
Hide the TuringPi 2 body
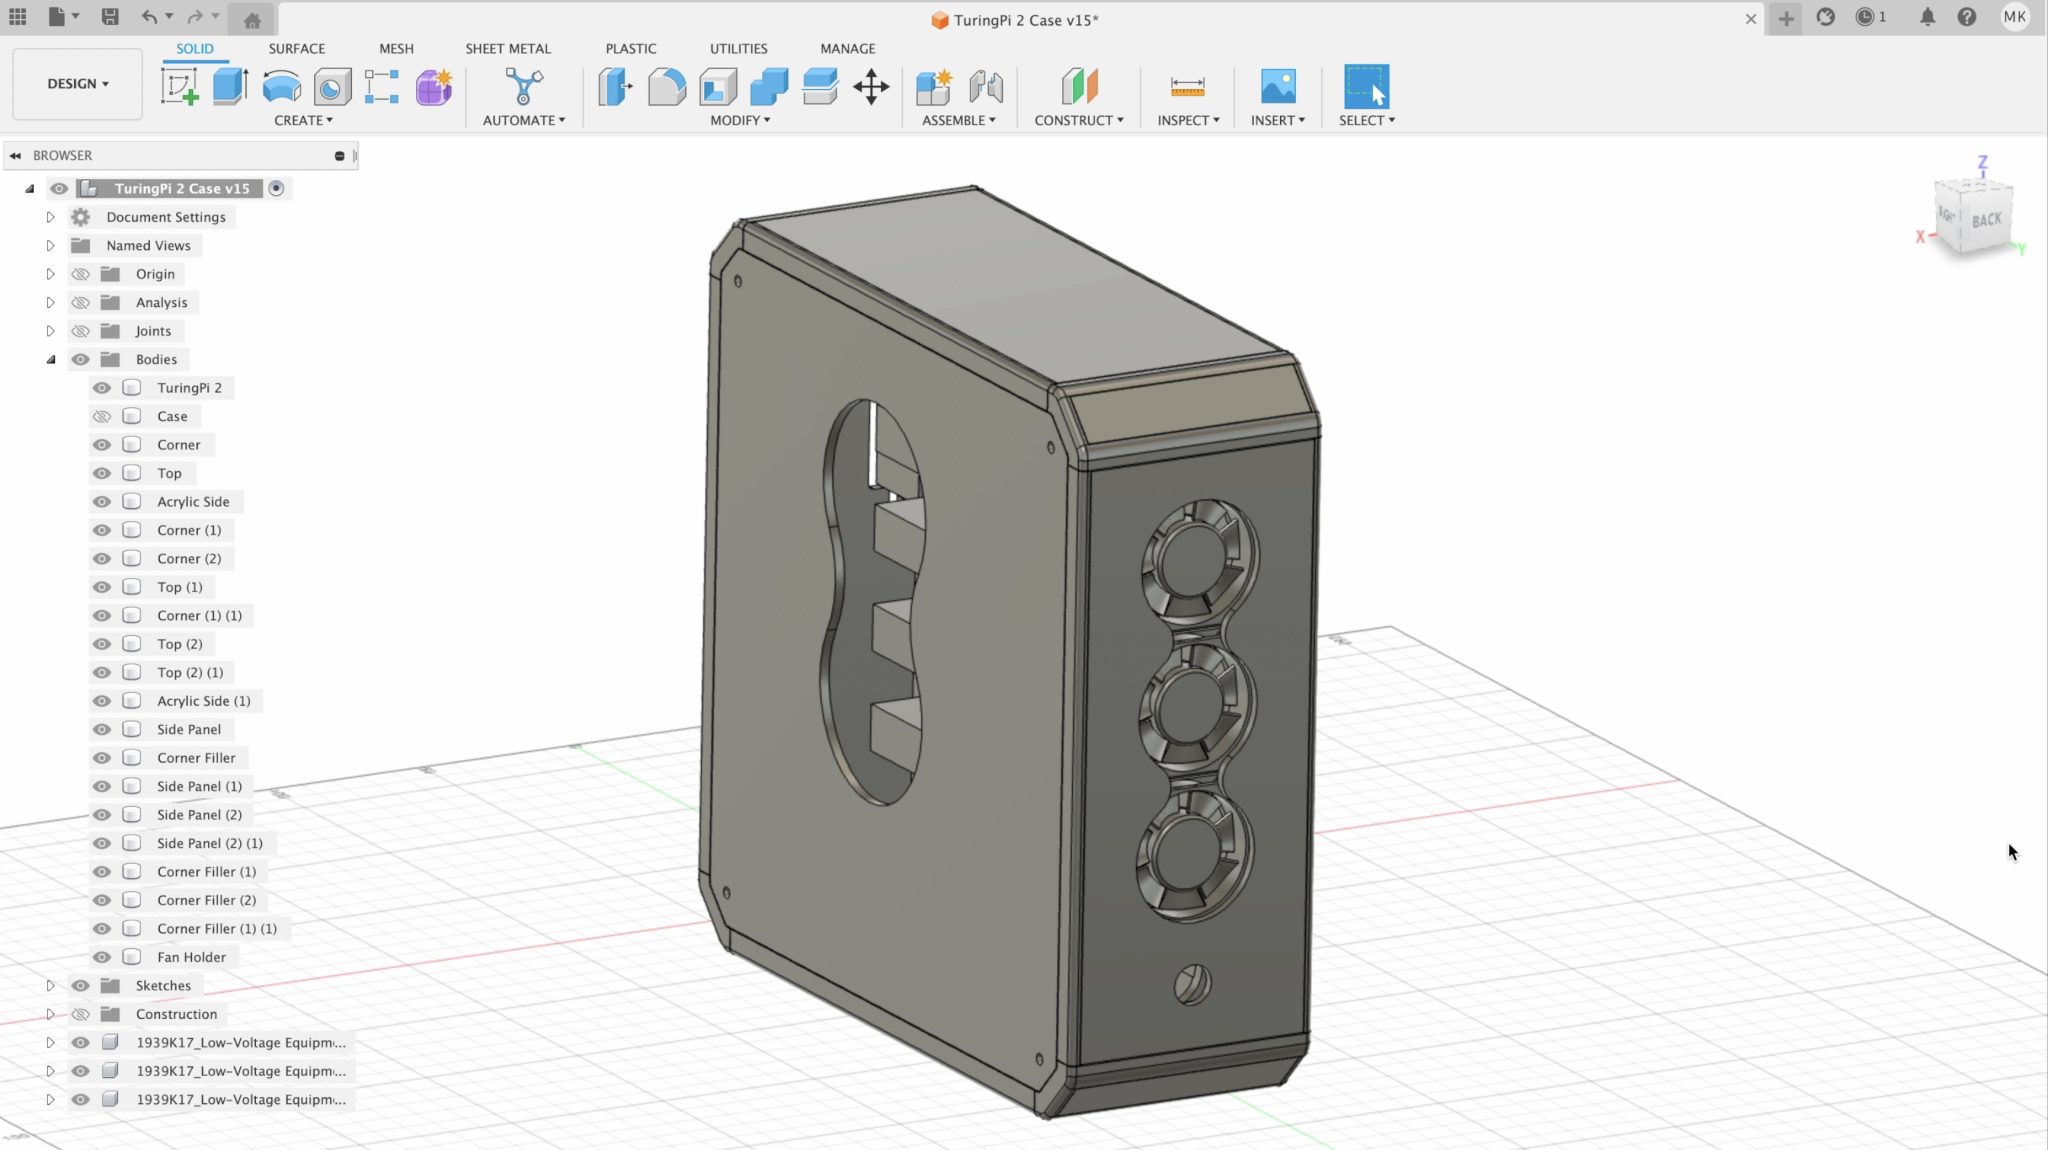pos(101,387)
